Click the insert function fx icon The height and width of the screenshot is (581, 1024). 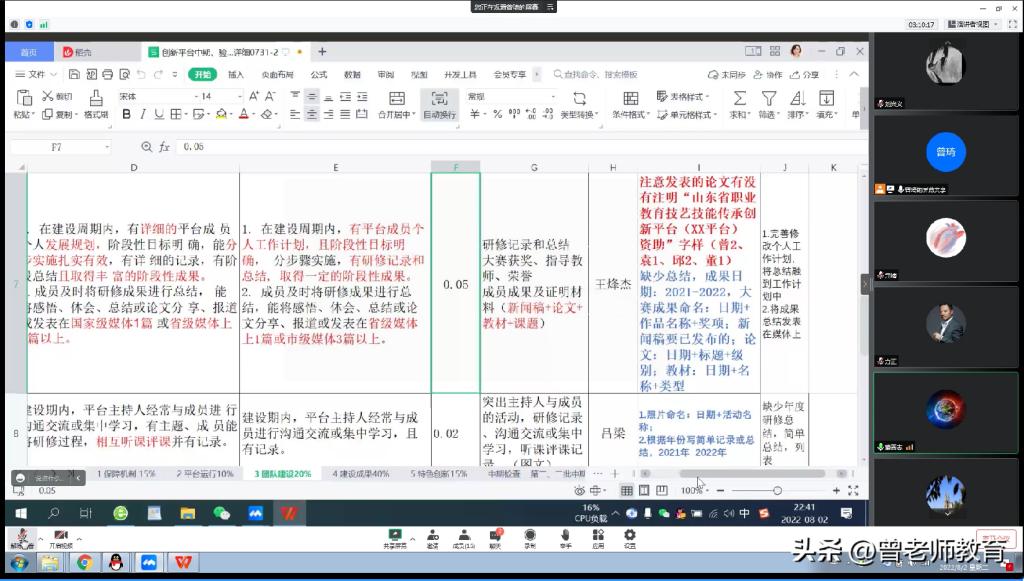[164, 147]
